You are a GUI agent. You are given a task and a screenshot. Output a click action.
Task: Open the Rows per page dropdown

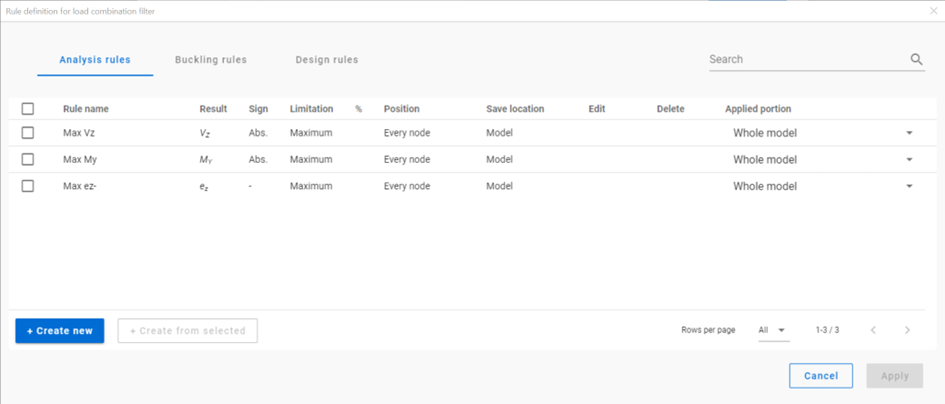[773, 330]
